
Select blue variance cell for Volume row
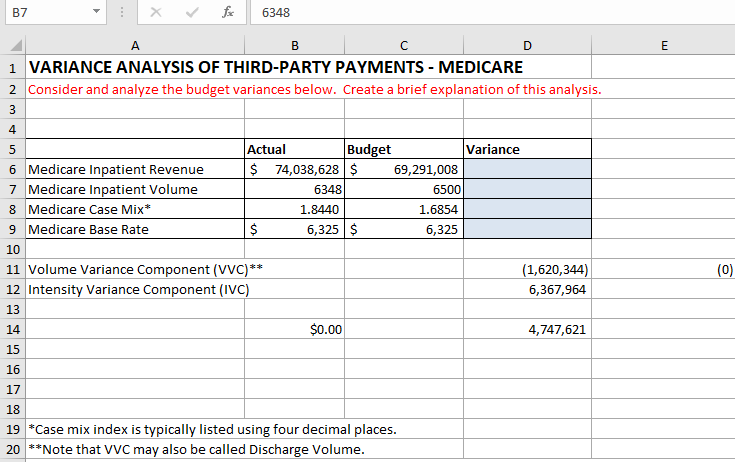click(527, 189)
